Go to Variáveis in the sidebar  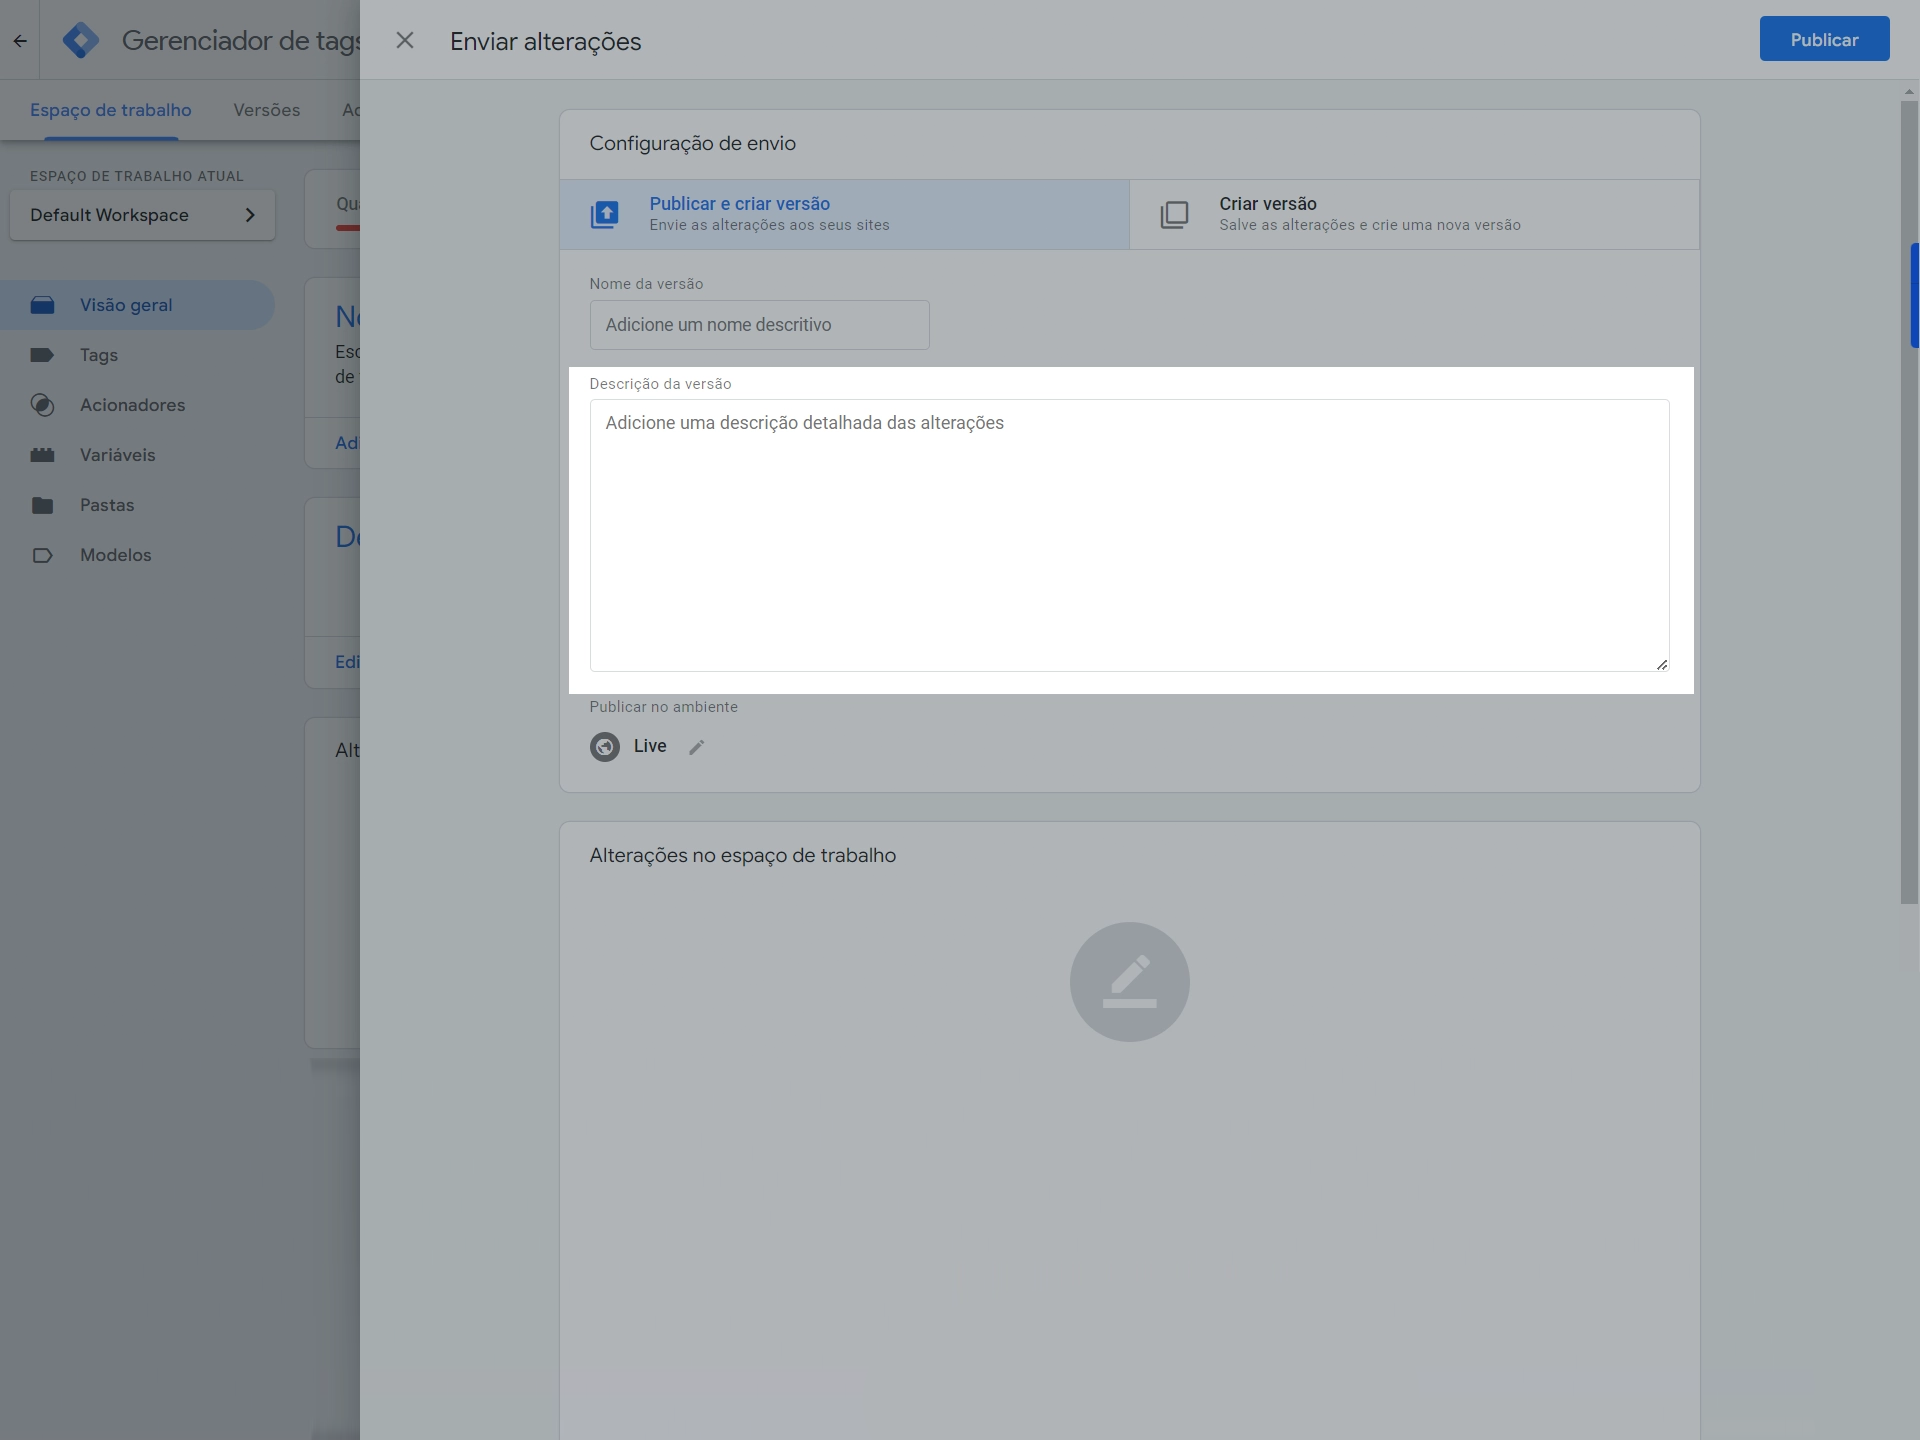click(x=117, y=455)
